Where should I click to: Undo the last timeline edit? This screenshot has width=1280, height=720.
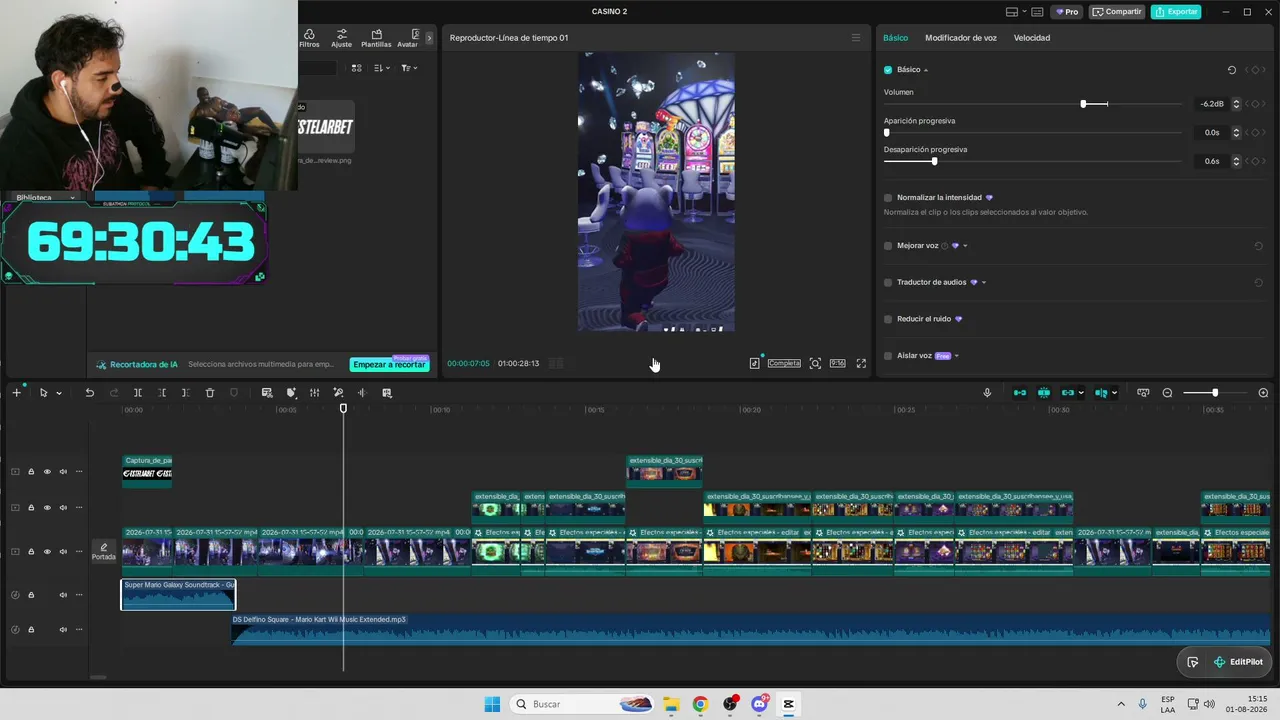pyautogui.click(x=89, y=393)
